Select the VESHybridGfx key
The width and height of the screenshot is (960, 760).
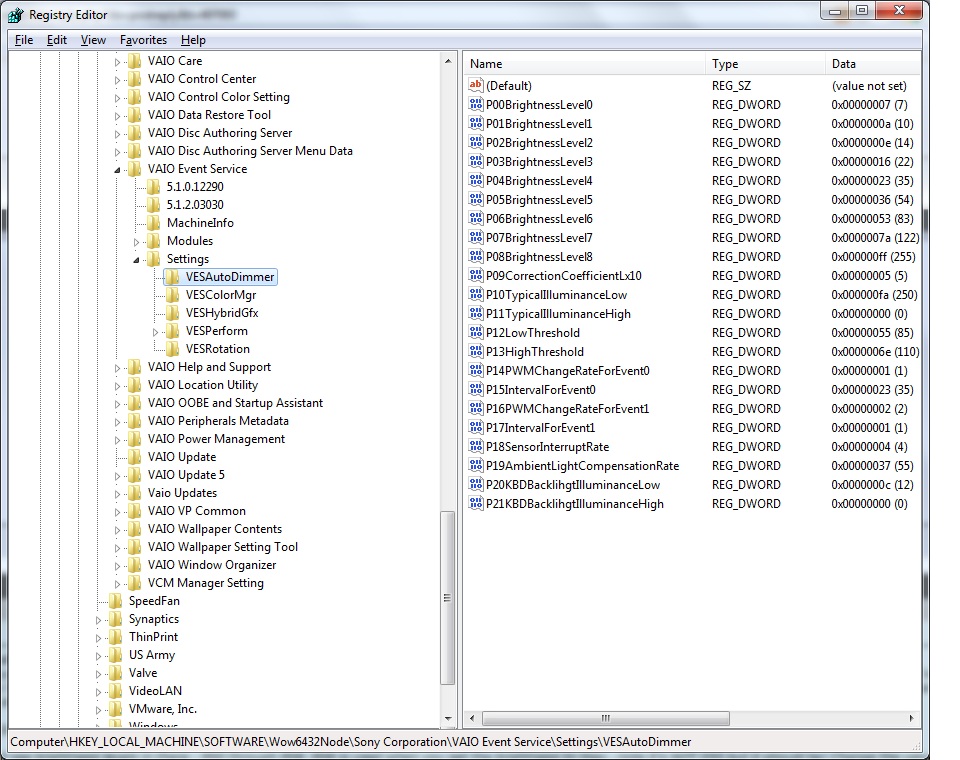coord(222,313)
